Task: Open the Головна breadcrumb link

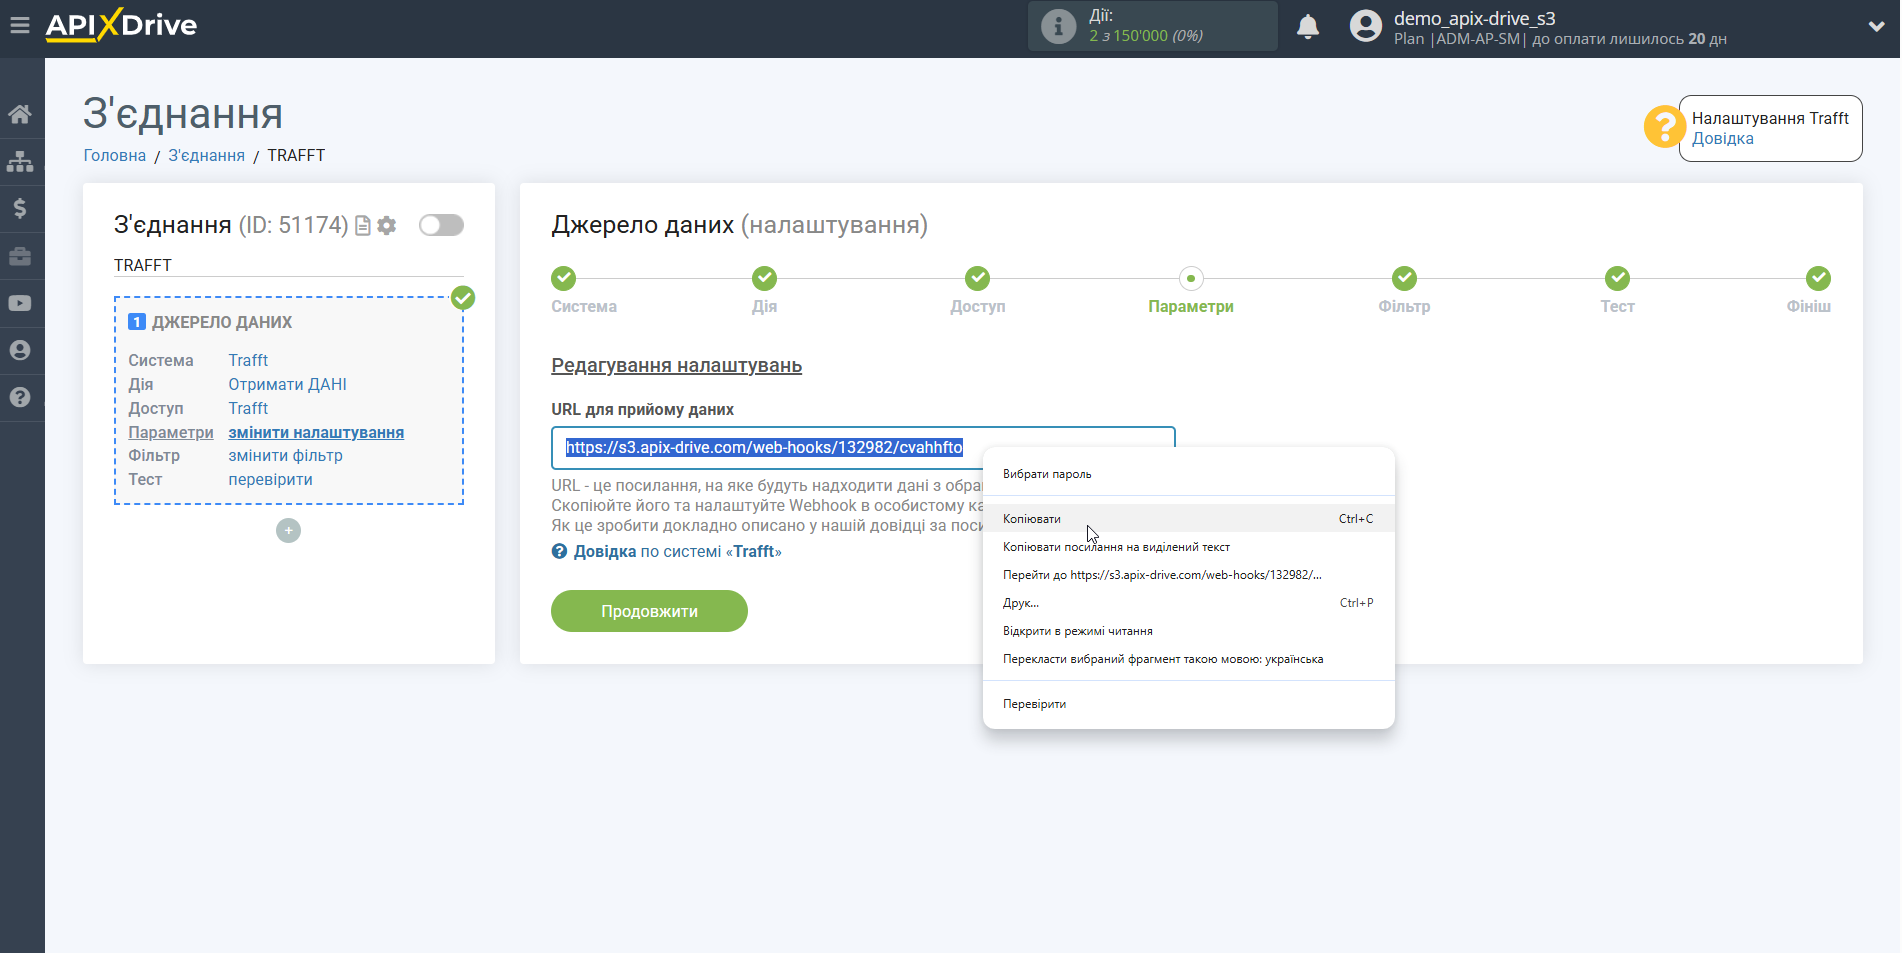Action: (x=114, y=155)
